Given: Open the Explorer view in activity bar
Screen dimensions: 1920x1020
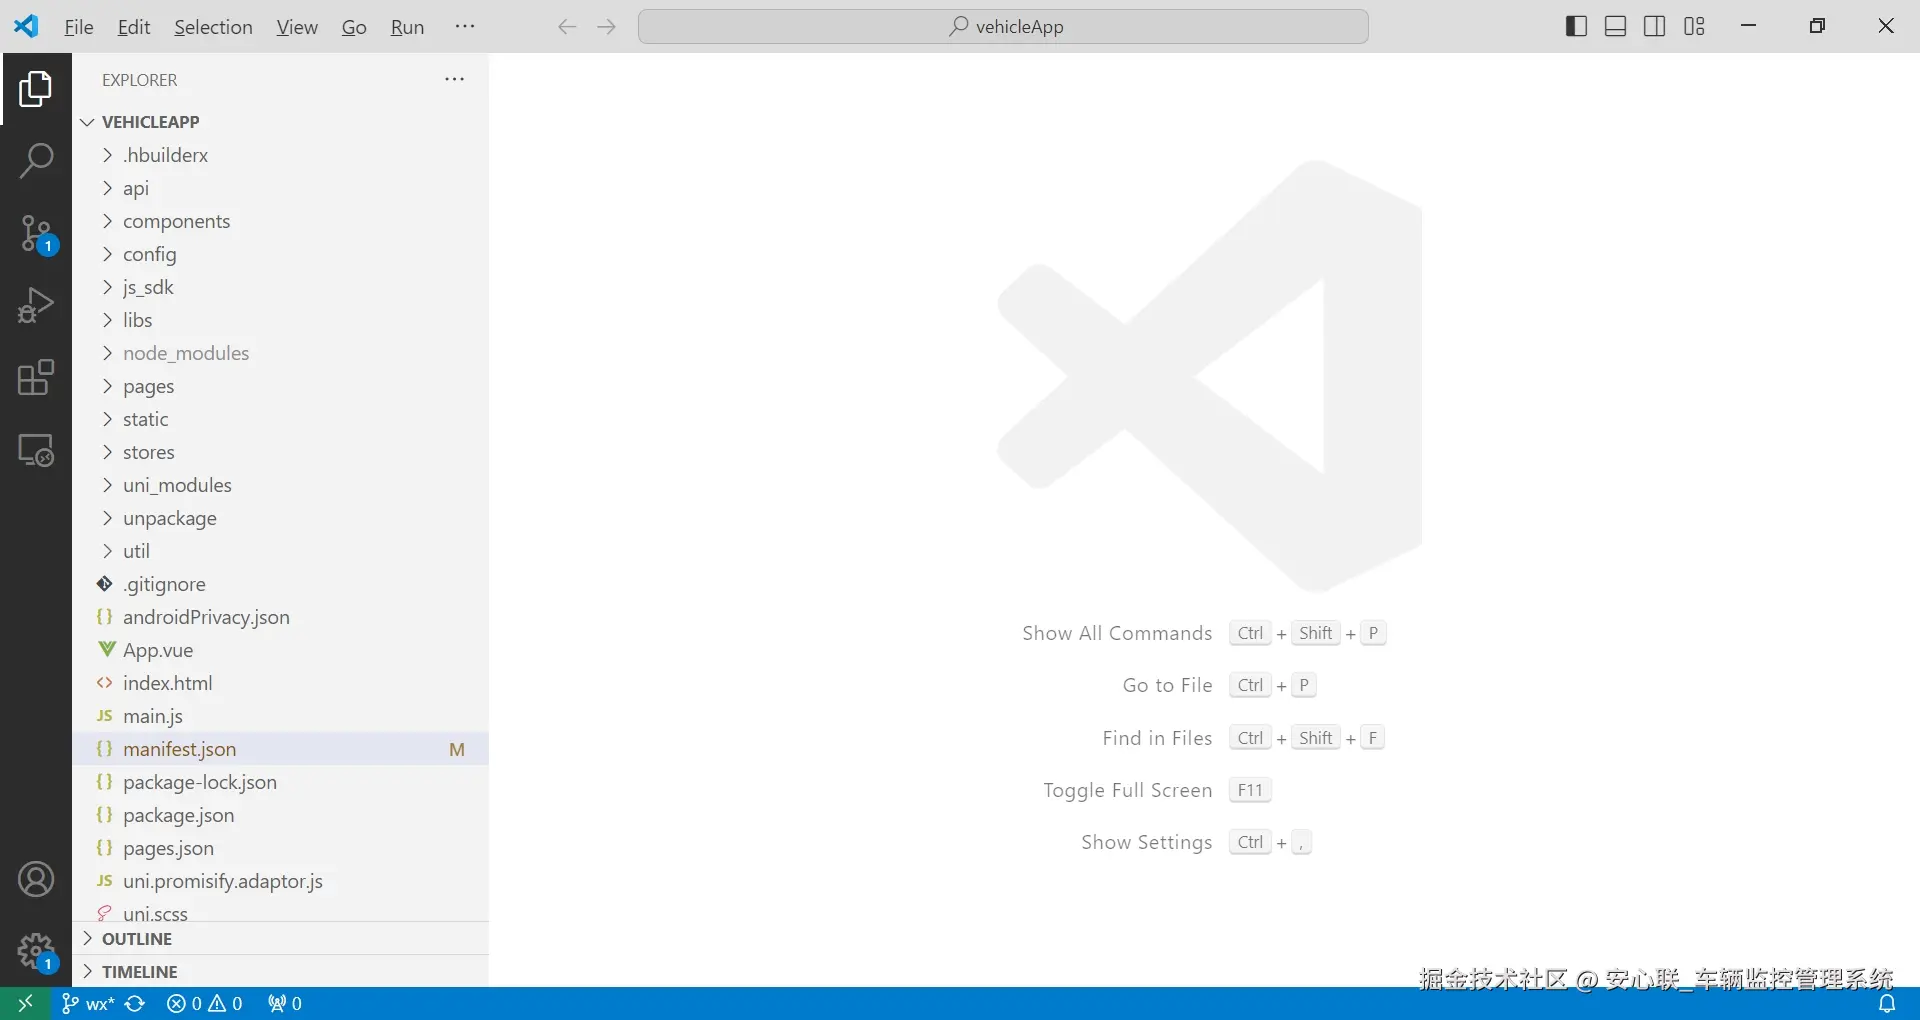Looking at the screenshot, I should [x=36, y=89].
